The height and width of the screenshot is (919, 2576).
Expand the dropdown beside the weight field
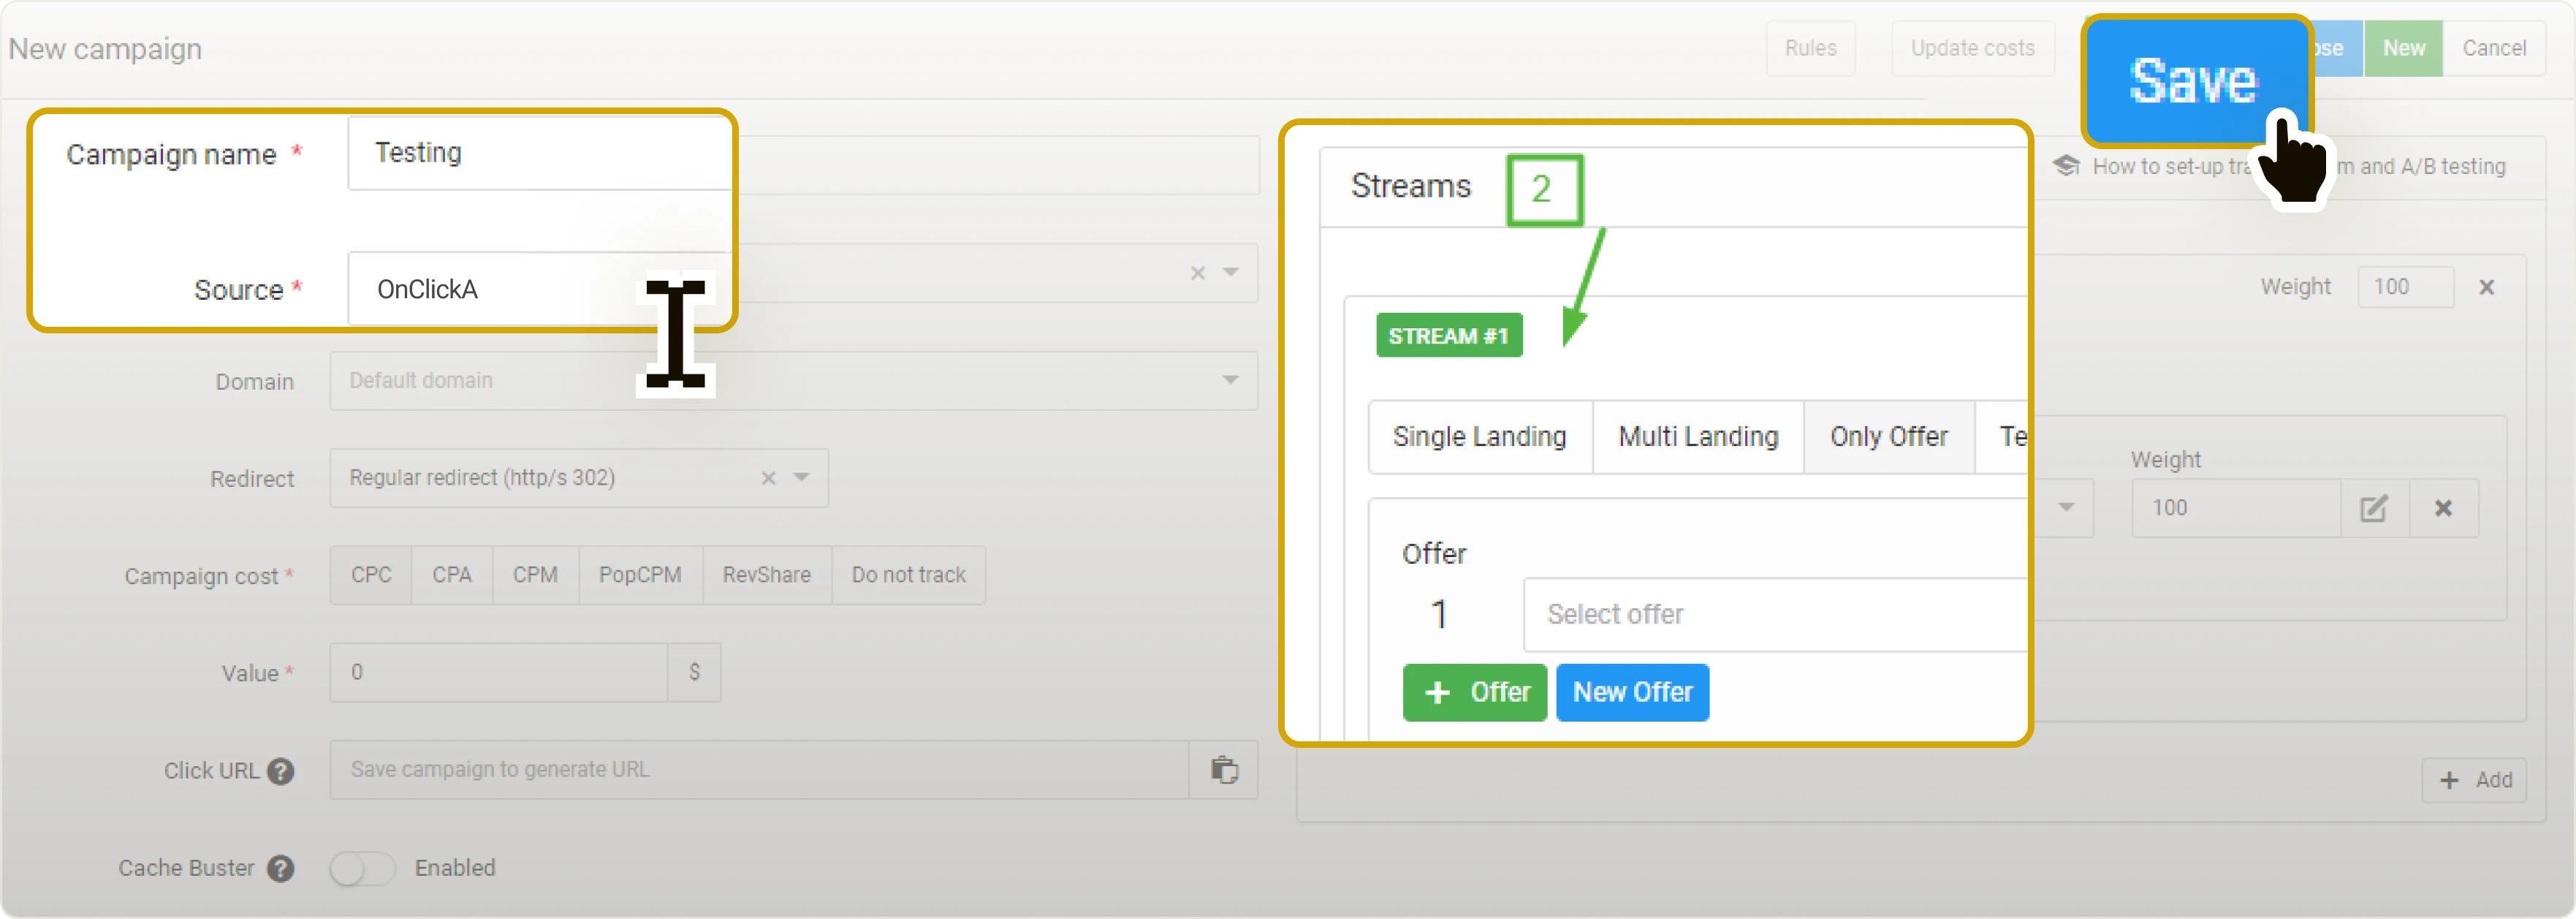[2065, 508]
